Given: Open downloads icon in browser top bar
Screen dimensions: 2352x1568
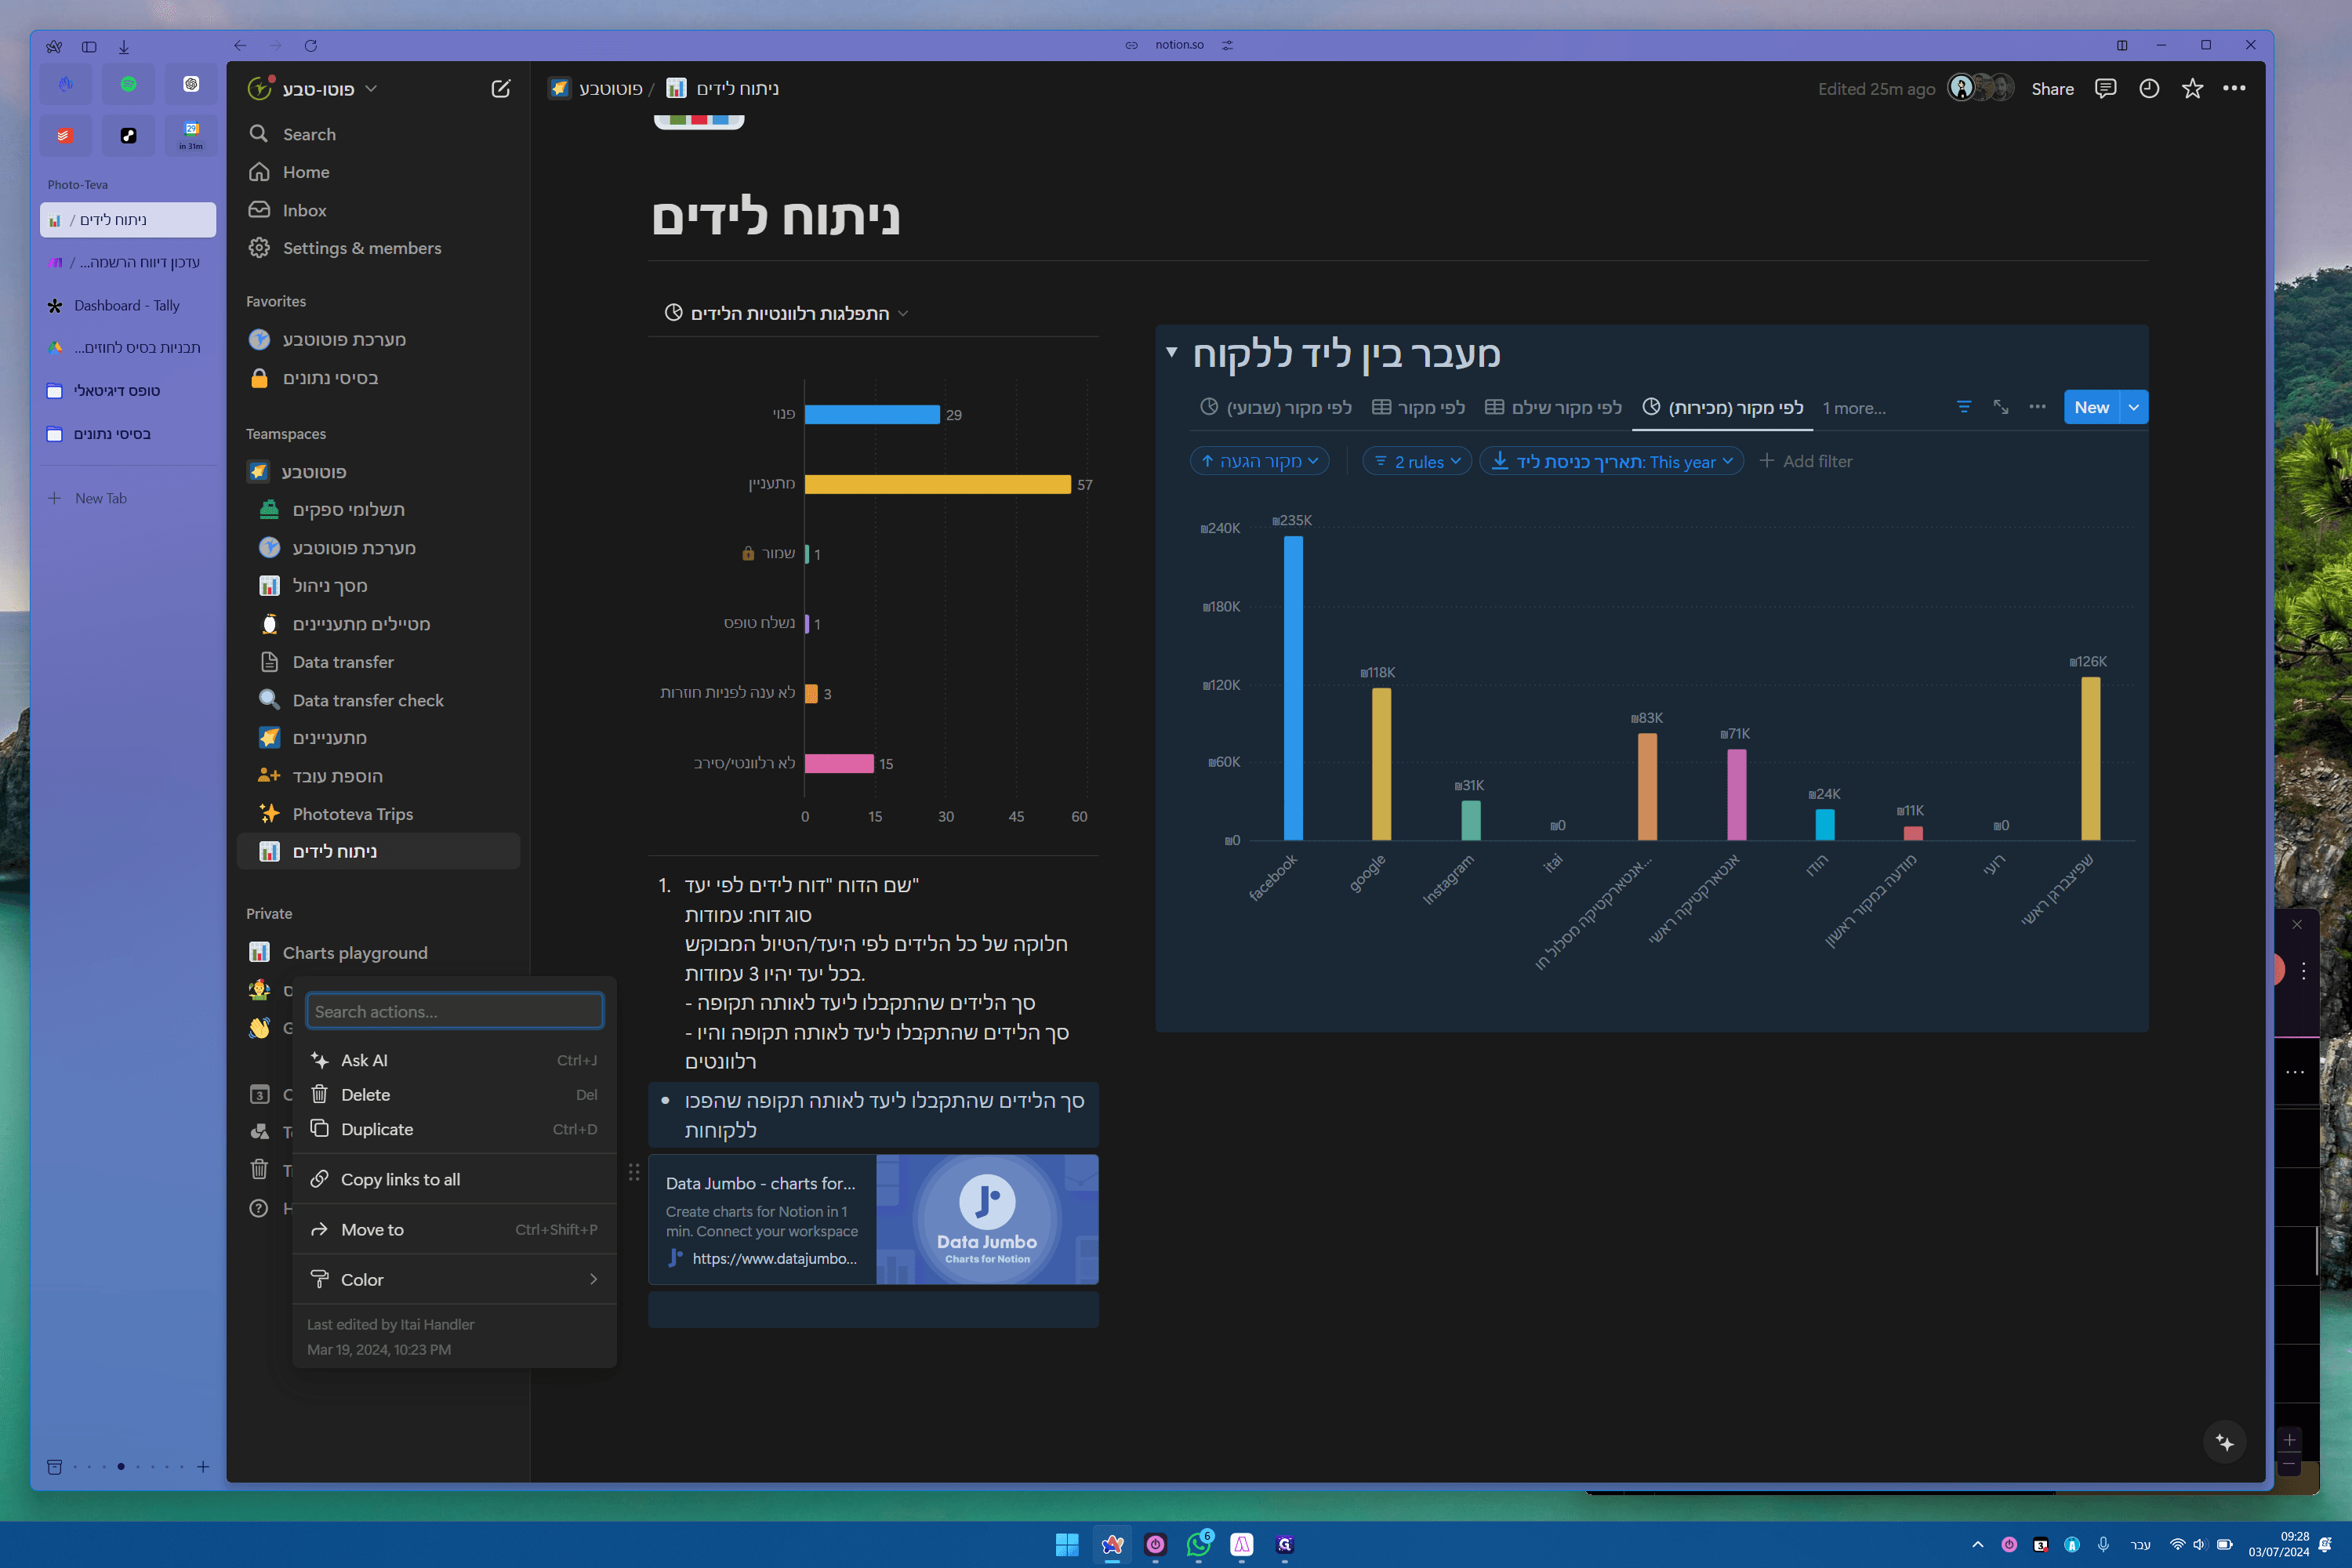Looking at the screenshot, I should pos(124,46).
